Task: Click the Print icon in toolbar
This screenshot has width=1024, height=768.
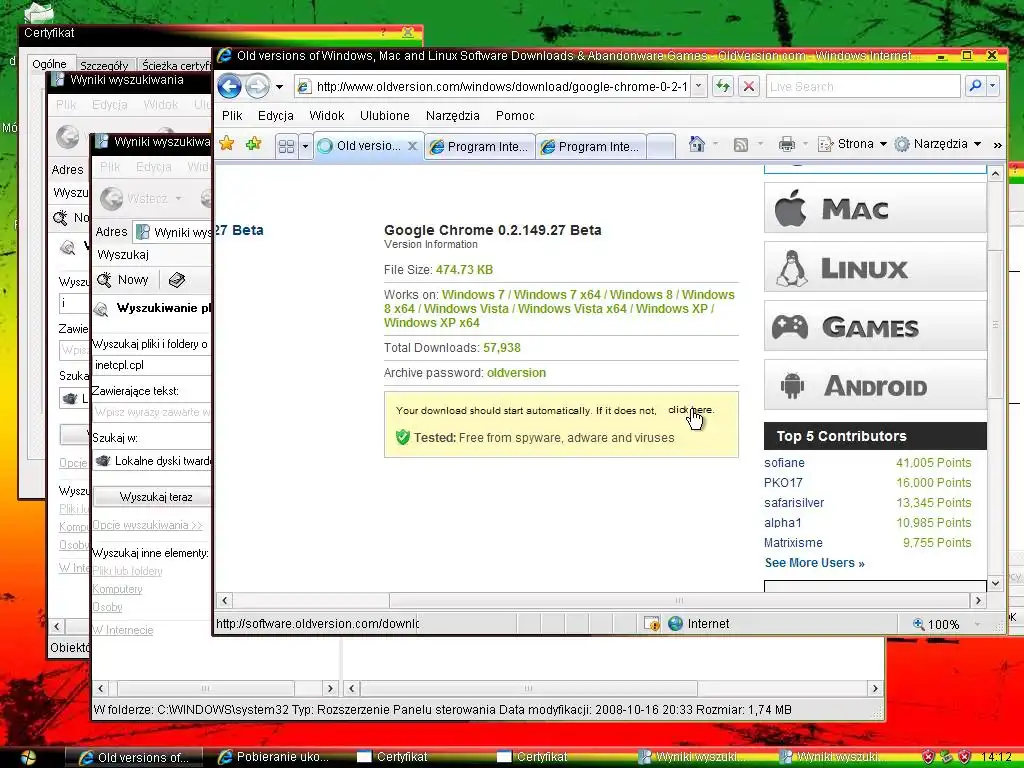Action: point(787,144)
